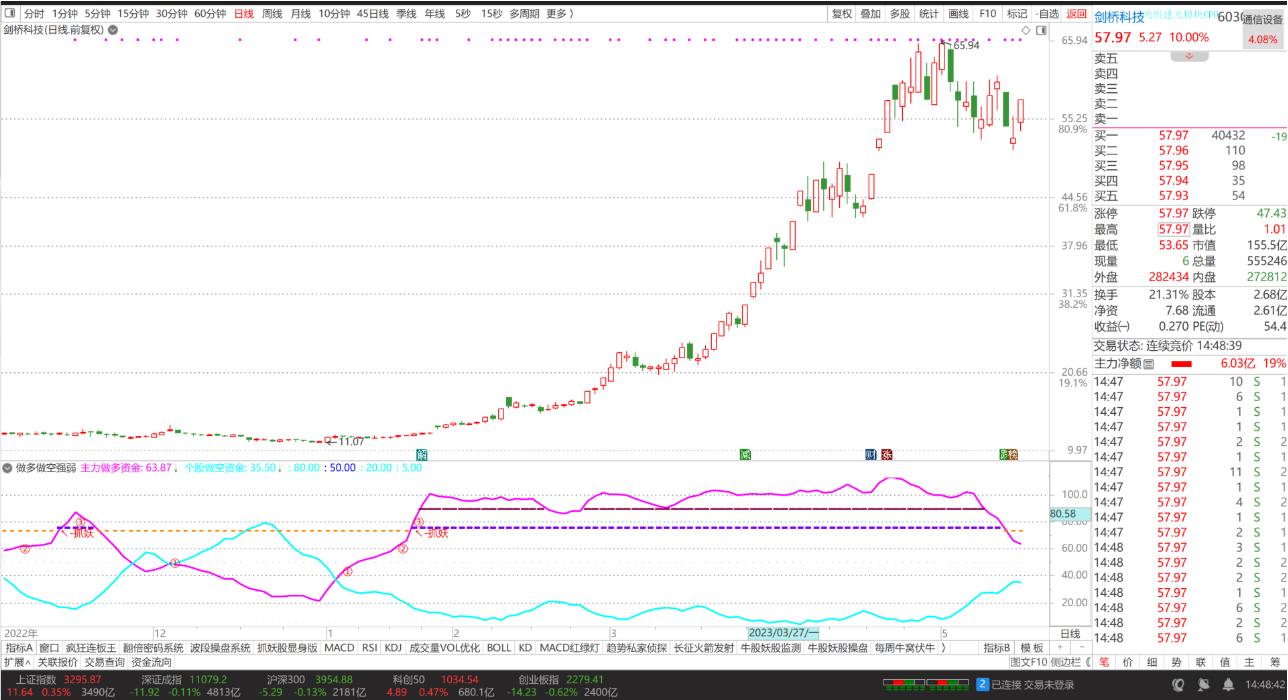Open the notification bell in status bar

pyautogui.click(x=1228, y=684)
